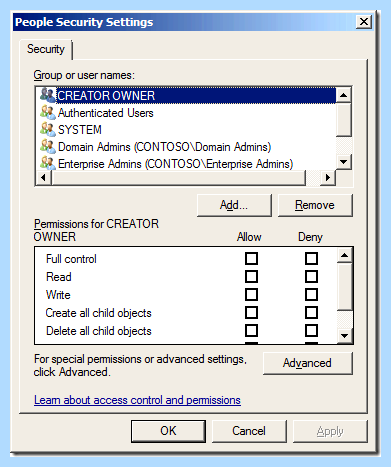This screenshot has height=467, width=391.
Task: Click permissions list scroll up arrow
Action: pyautogui.click(x=345, y=255)
